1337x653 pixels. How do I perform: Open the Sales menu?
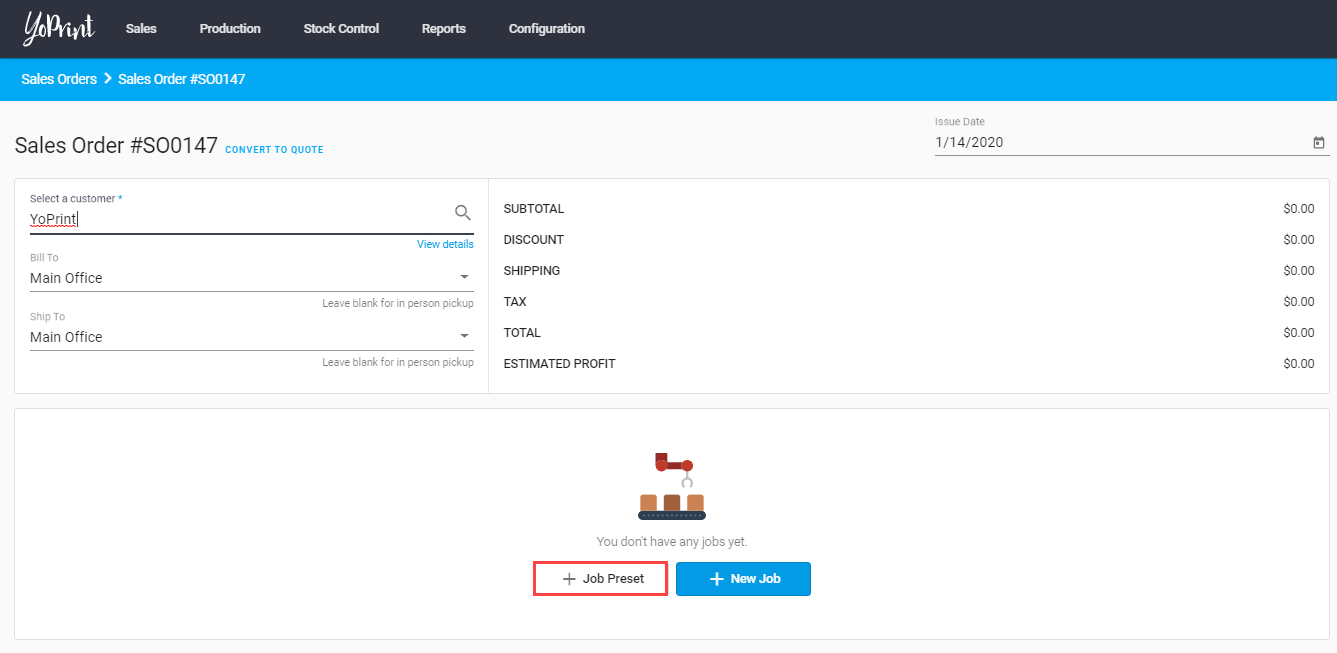(141, 29)
